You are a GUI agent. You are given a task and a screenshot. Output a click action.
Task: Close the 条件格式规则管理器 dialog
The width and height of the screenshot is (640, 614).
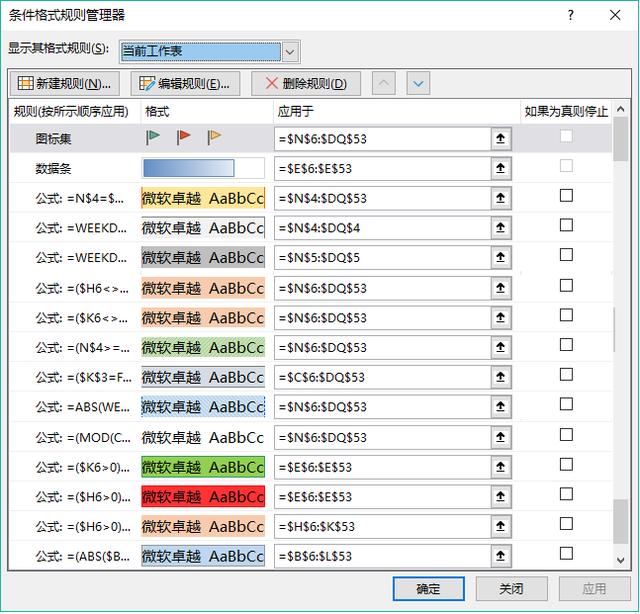(x=615, y=16)
